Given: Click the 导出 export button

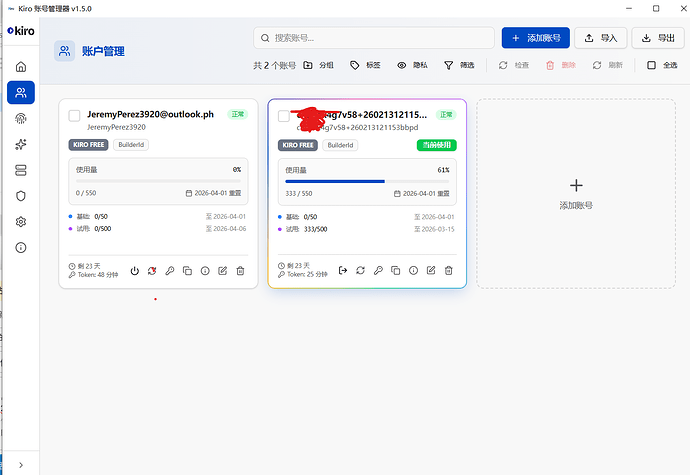Looking at the screenshot, I should pyautogui.click(x=658, y=38).
